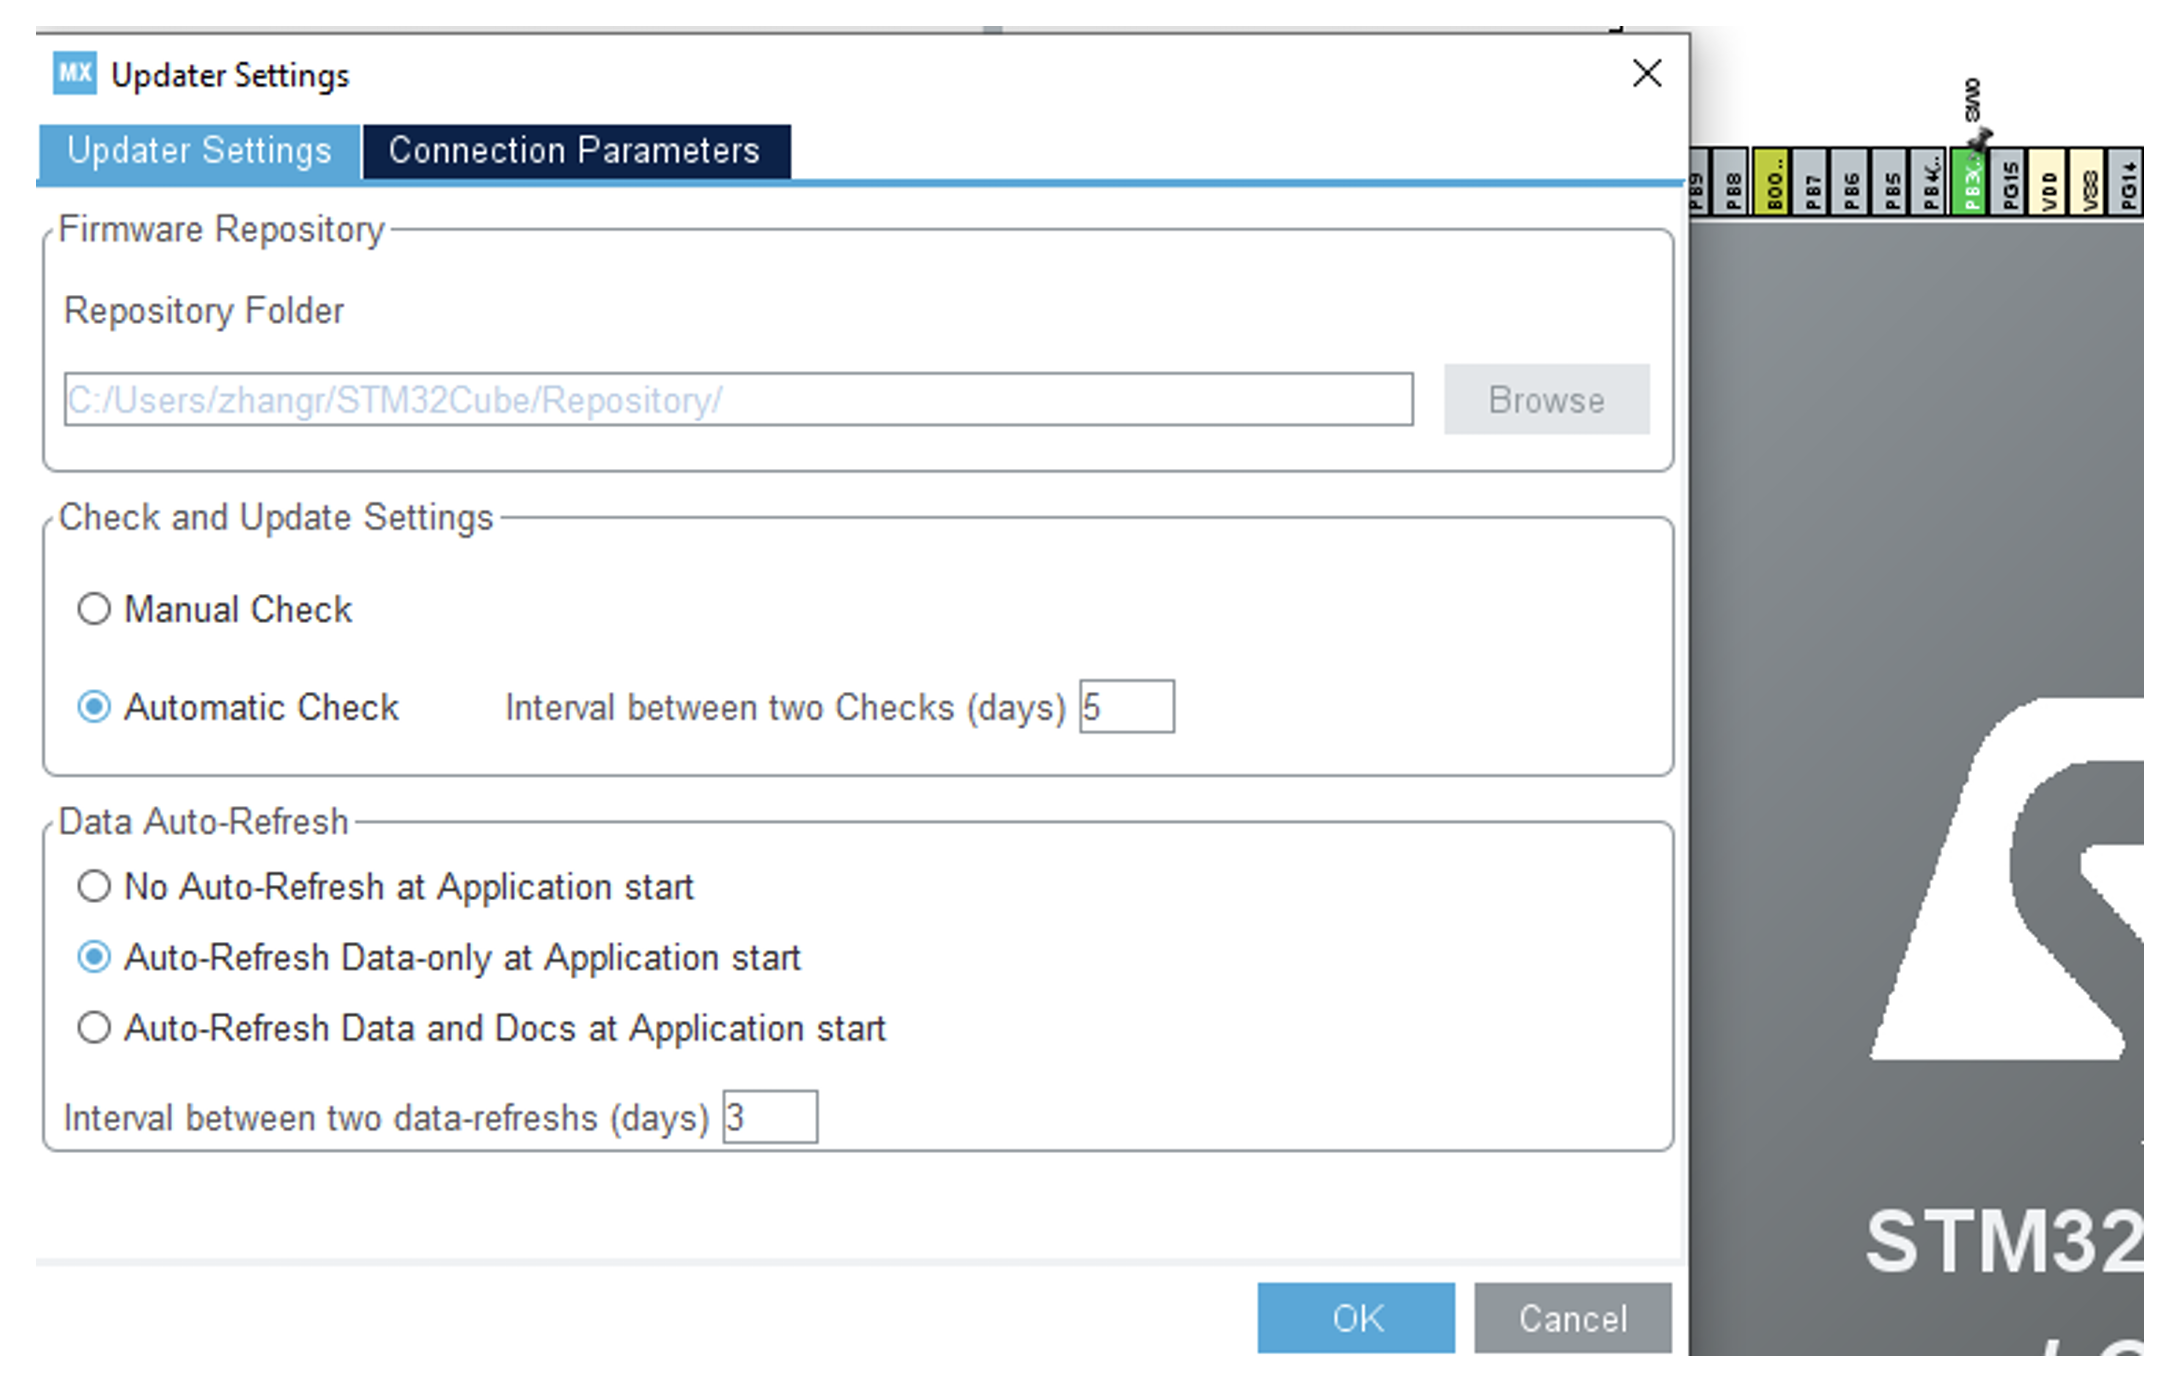Click the PB7 pin on chip
The image size is (2164, 1382).
(x=1812, y=182)
